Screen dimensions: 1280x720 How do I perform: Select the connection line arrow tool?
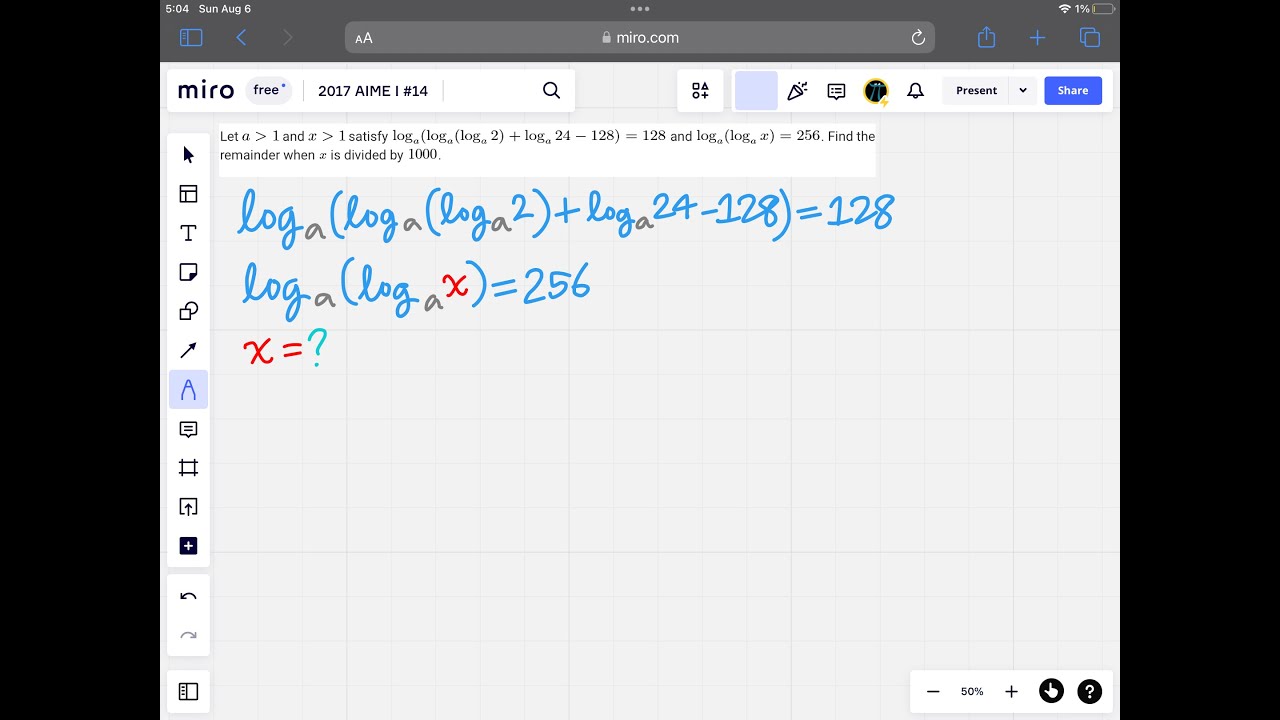tap(188, 350)
